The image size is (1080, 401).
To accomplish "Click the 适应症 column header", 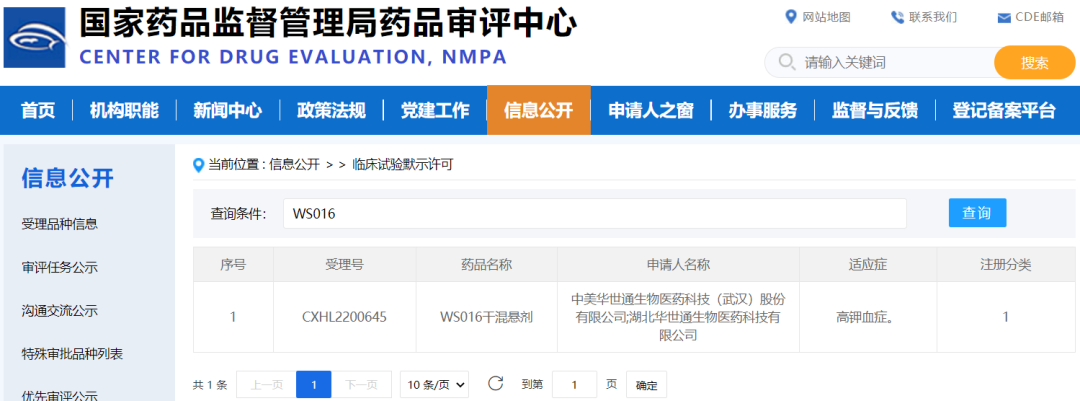I will click(868, 265).
